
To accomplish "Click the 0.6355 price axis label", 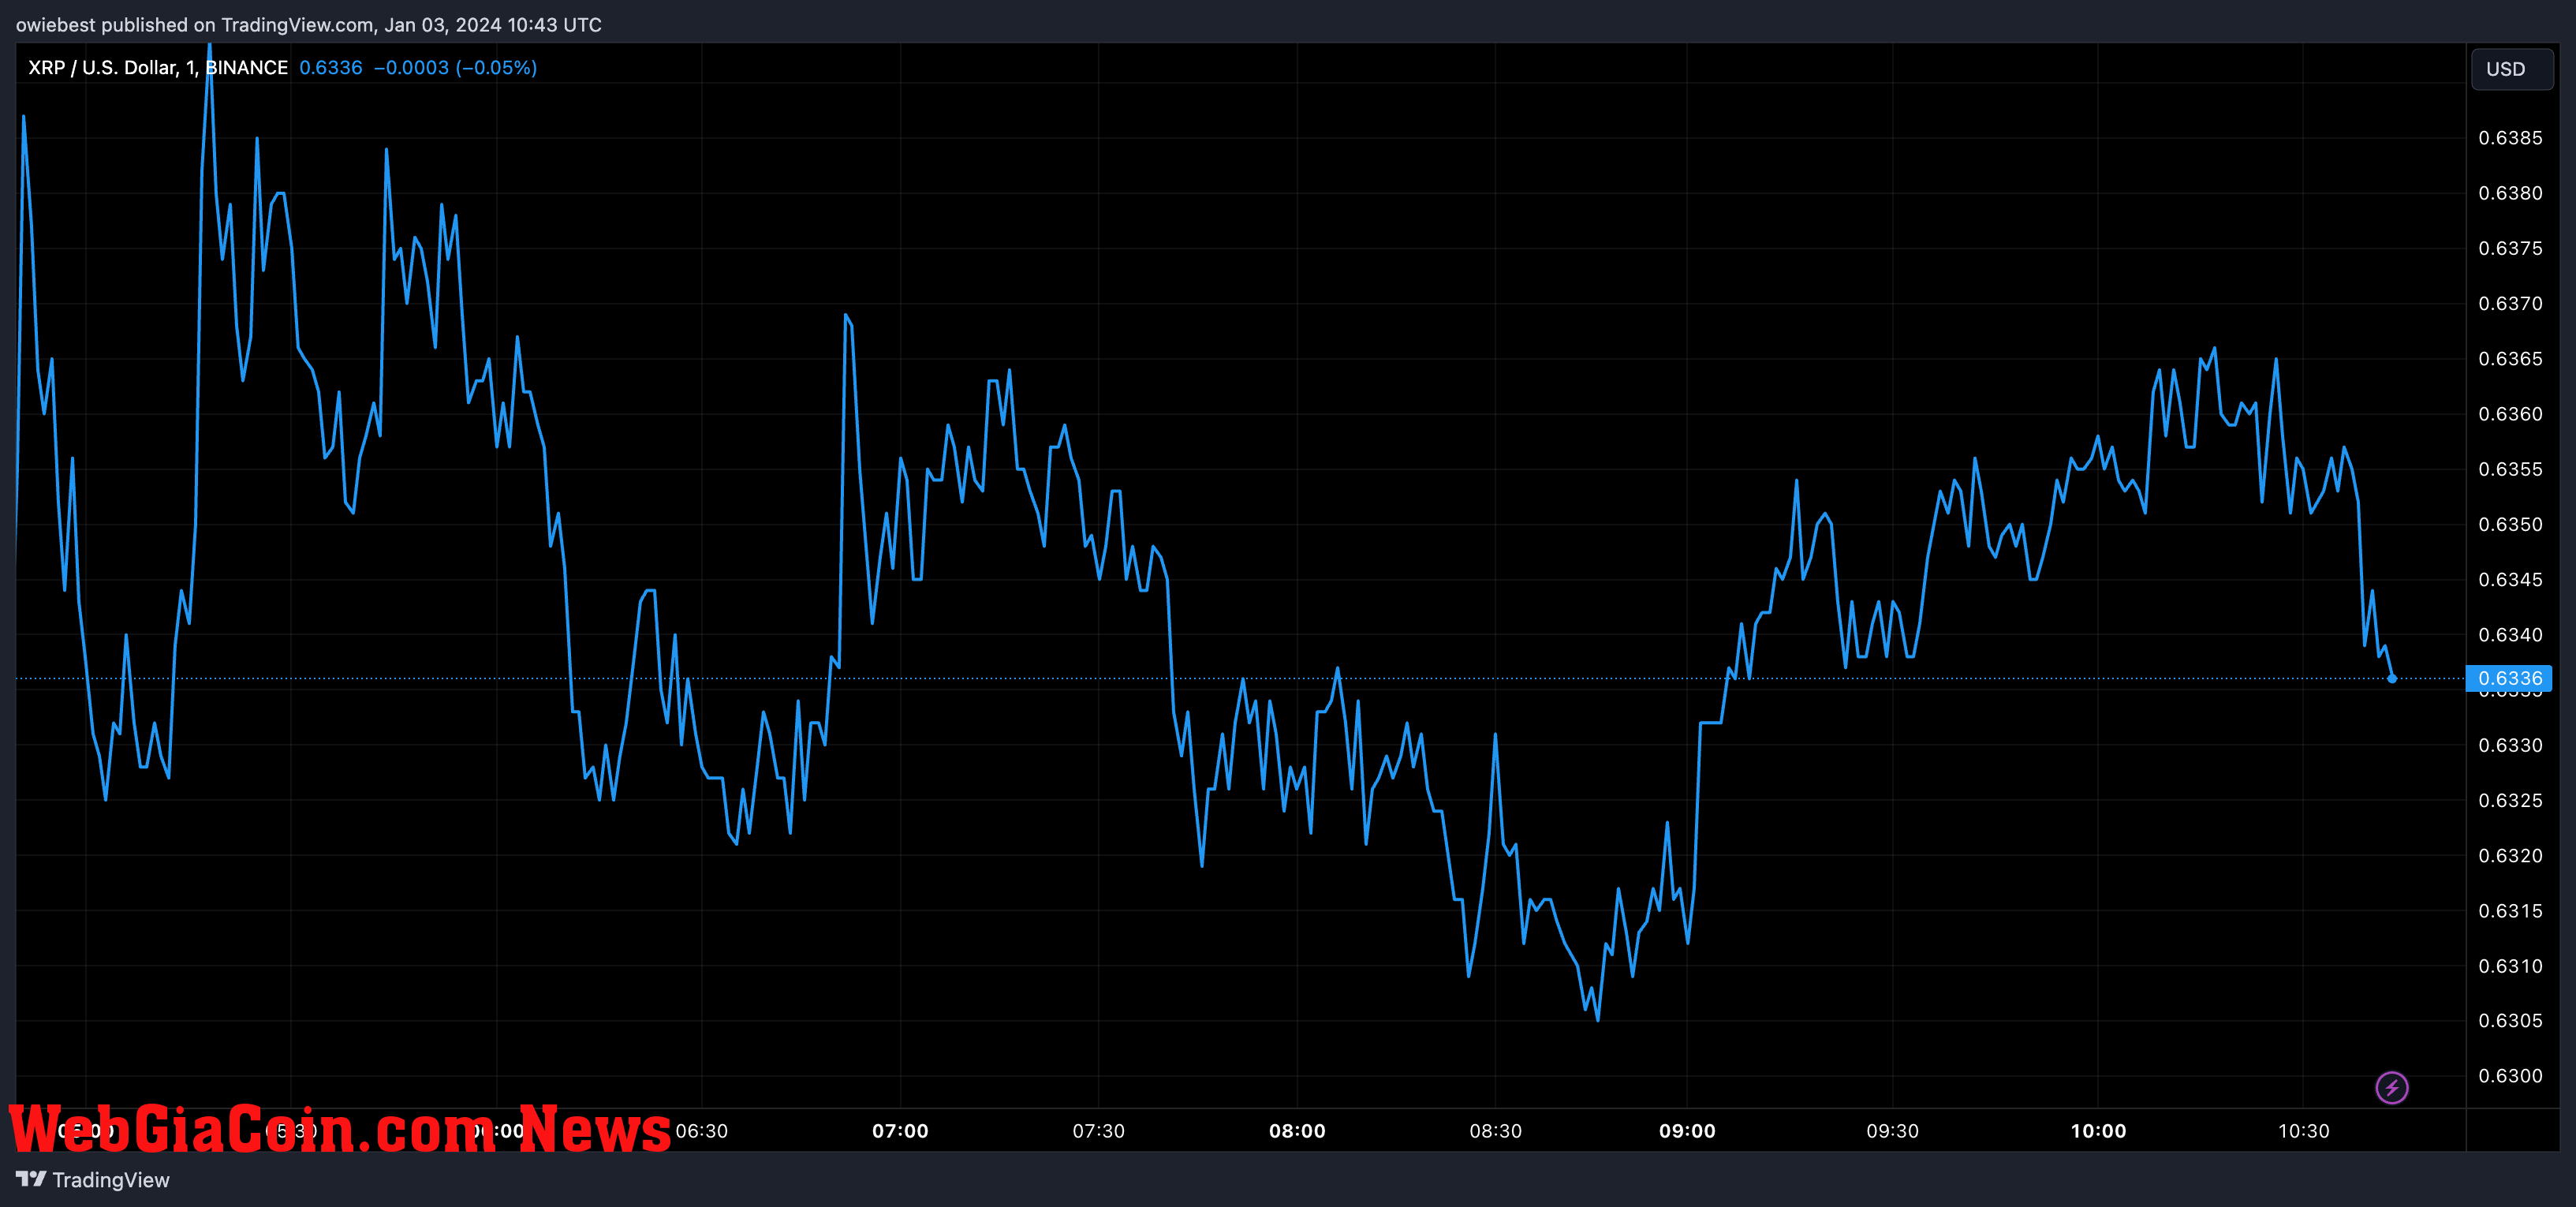I will [x=2510, y=469].
